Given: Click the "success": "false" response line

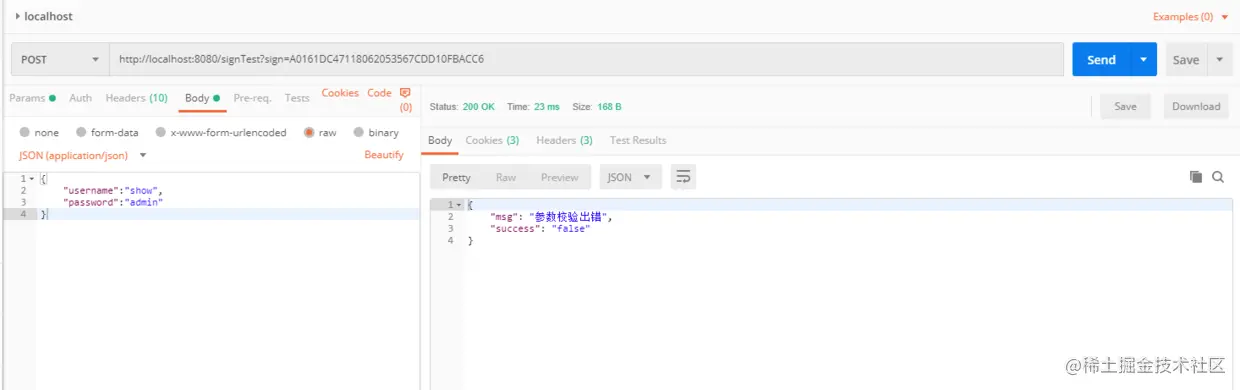Looking at the screenshot, I should coord(540,228).
